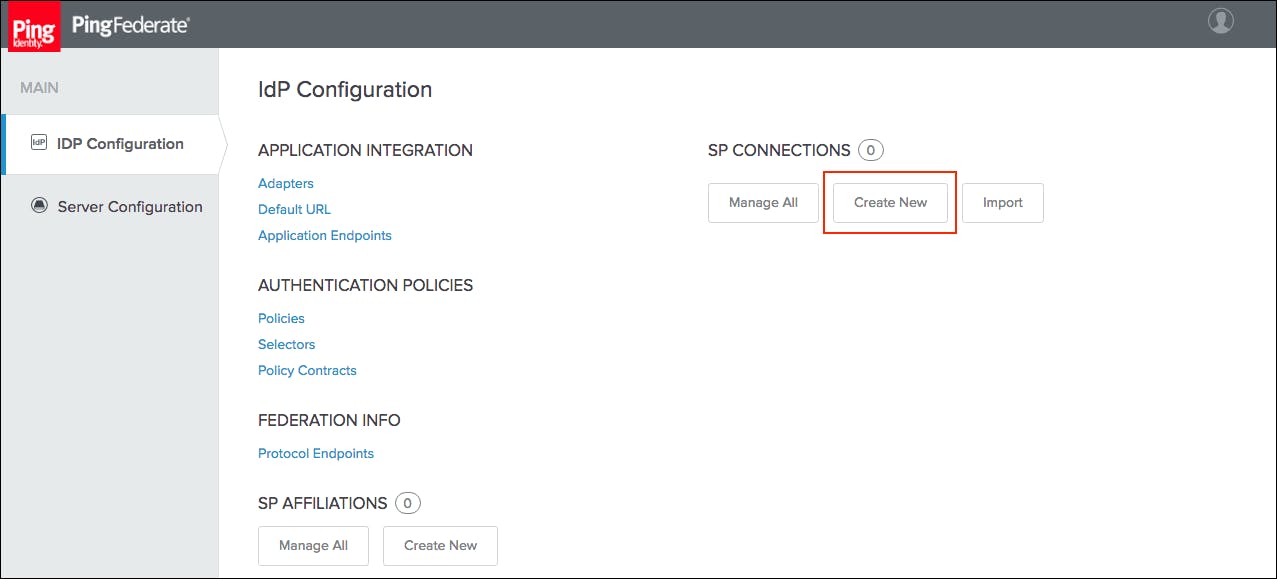Viewport: 1277px width, 579px height.
Task: Click Manage All under SP Affiliations
Action: [x=313, y=546]
